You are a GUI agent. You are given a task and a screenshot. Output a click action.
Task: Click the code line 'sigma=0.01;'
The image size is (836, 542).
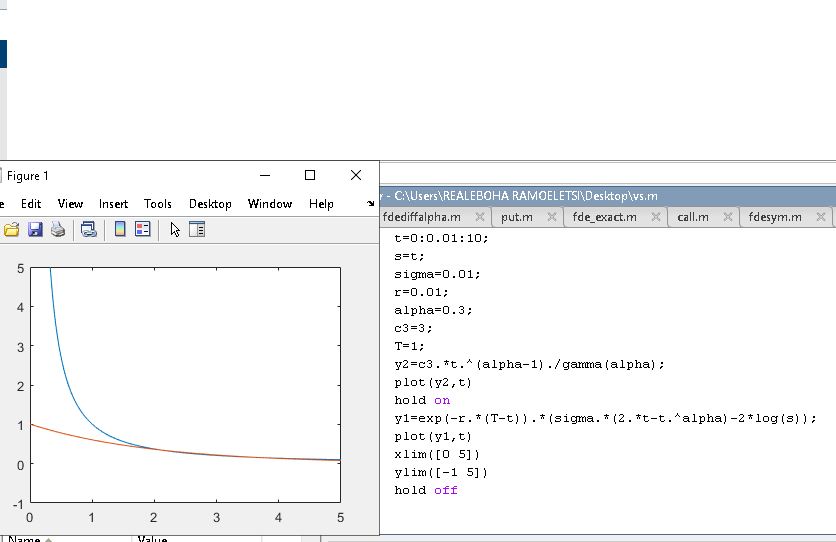[437, 274]
